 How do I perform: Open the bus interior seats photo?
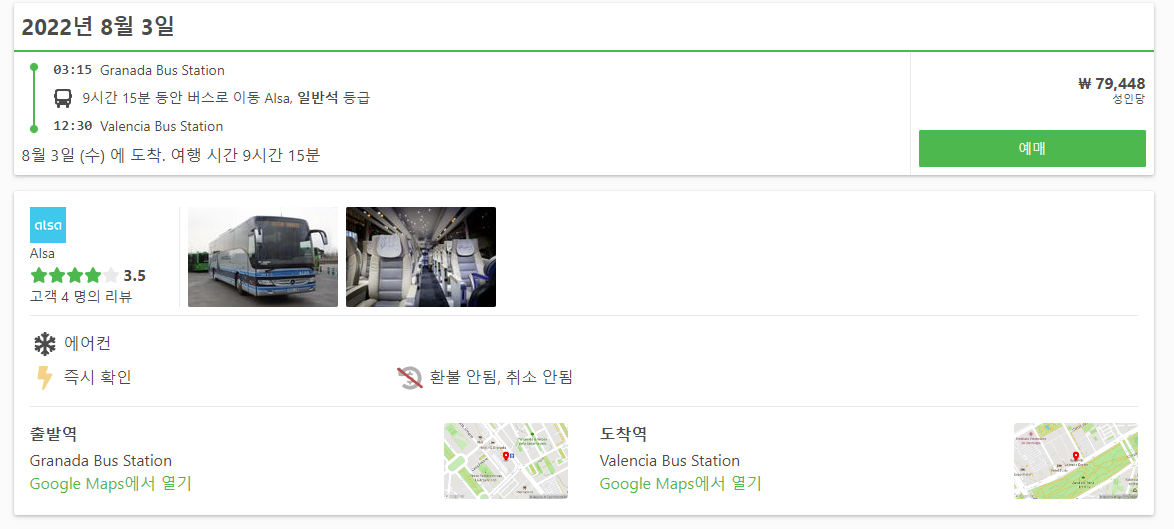tap(421, 257)
